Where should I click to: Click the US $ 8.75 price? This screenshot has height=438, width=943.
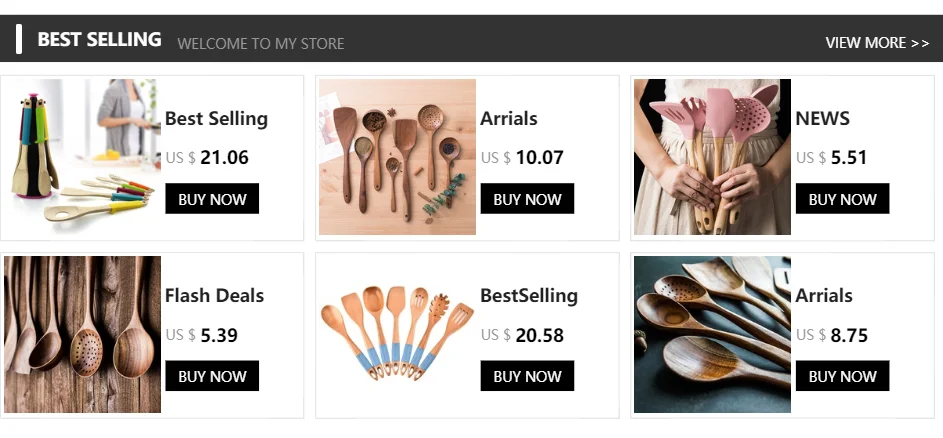[x=832, y=335]
